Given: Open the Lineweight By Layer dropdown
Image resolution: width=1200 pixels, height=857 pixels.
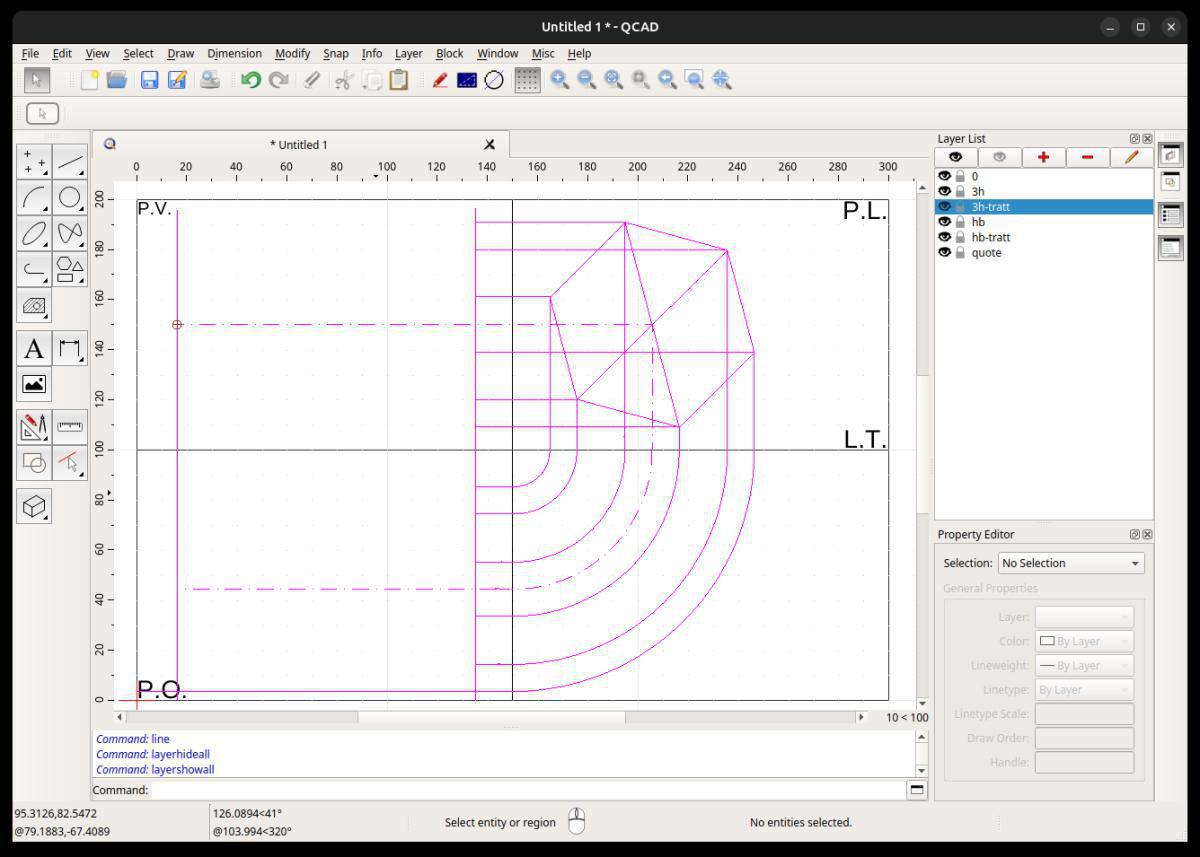Looking at the screenshot, I should [1083, 665].
